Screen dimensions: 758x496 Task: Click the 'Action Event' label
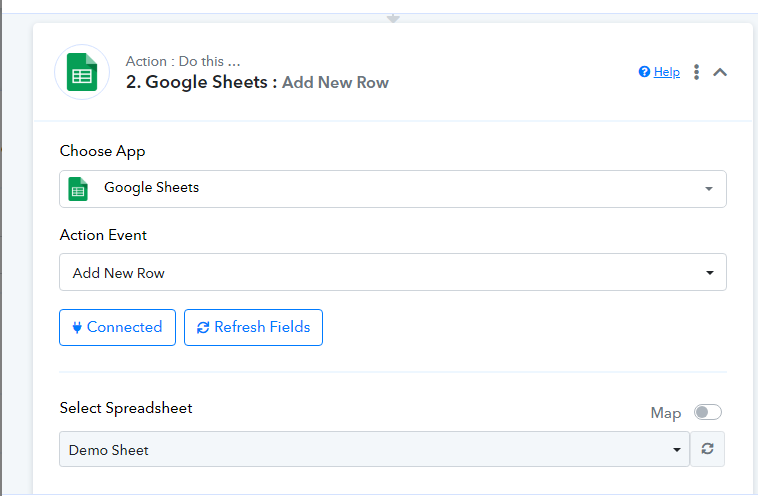coord(103,235)
